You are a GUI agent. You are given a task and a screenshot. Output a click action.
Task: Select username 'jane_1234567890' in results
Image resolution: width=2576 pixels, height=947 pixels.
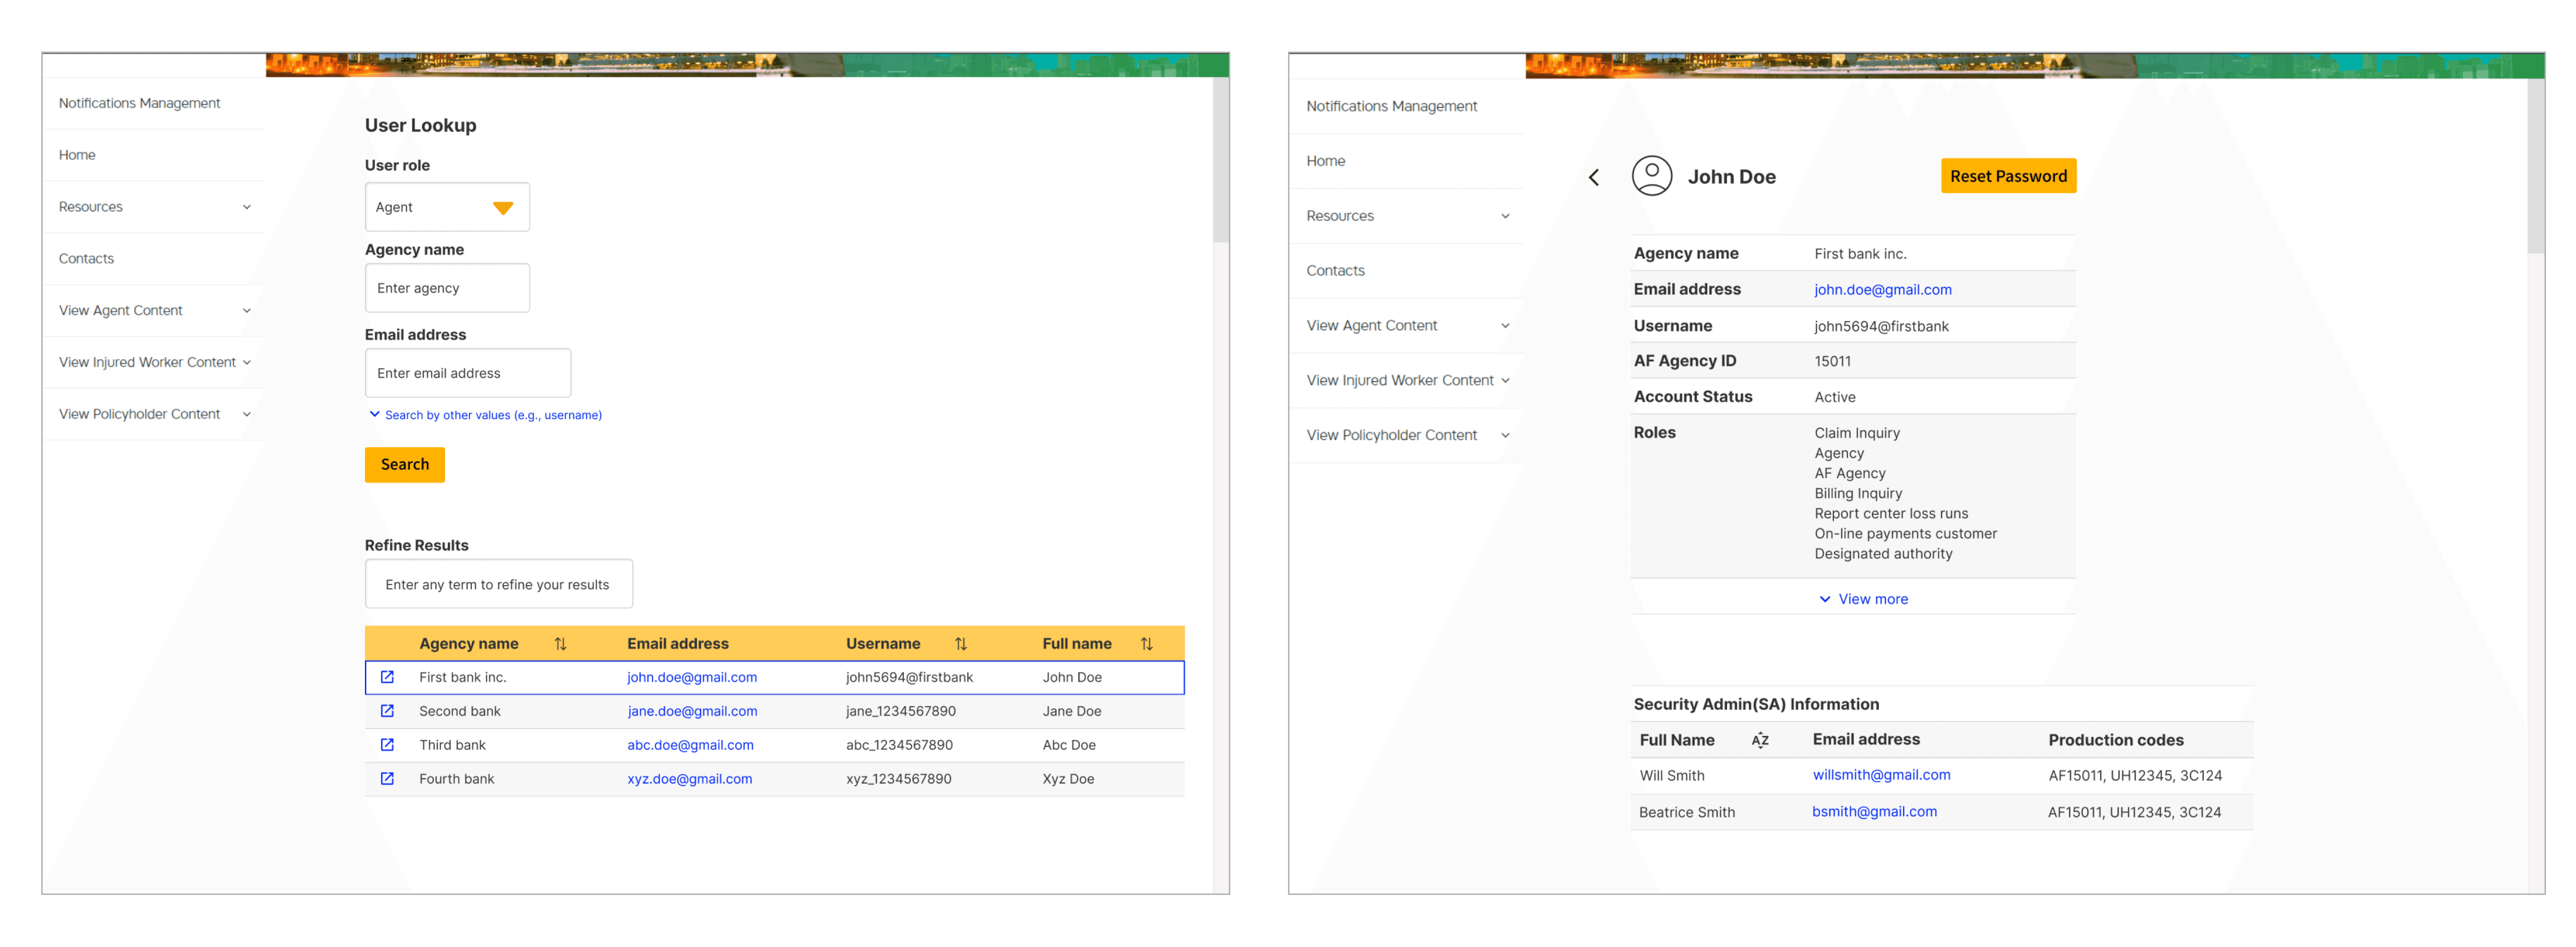coord(900,711)
